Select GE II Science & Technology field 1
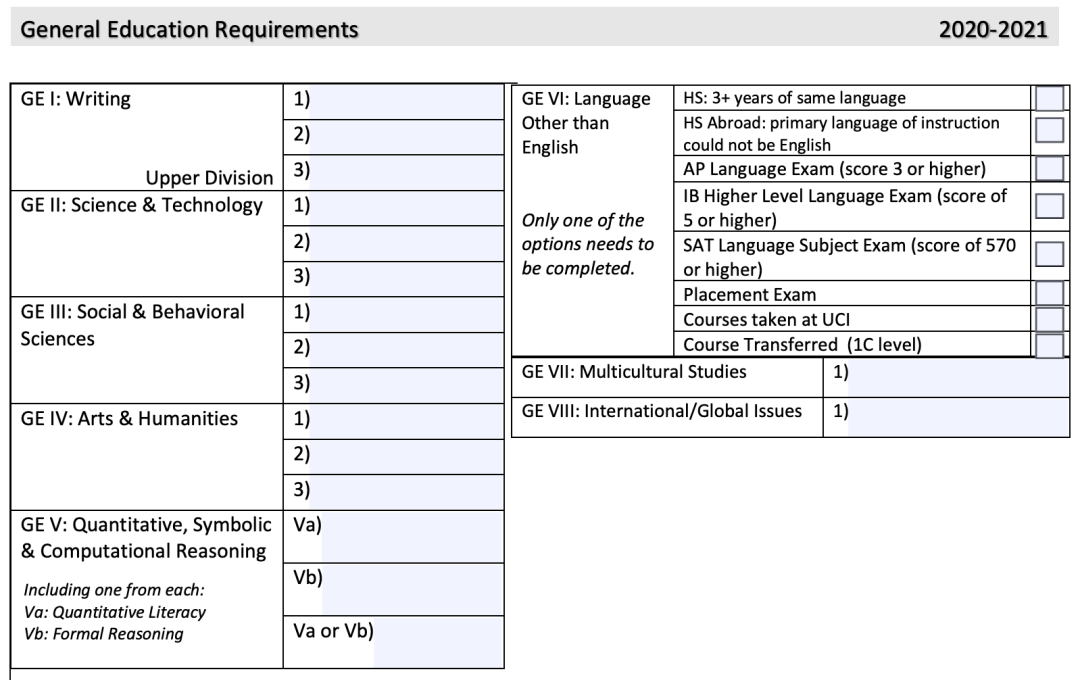The width and height of the screenshot is (1080, 680). [x=412, y=206]
